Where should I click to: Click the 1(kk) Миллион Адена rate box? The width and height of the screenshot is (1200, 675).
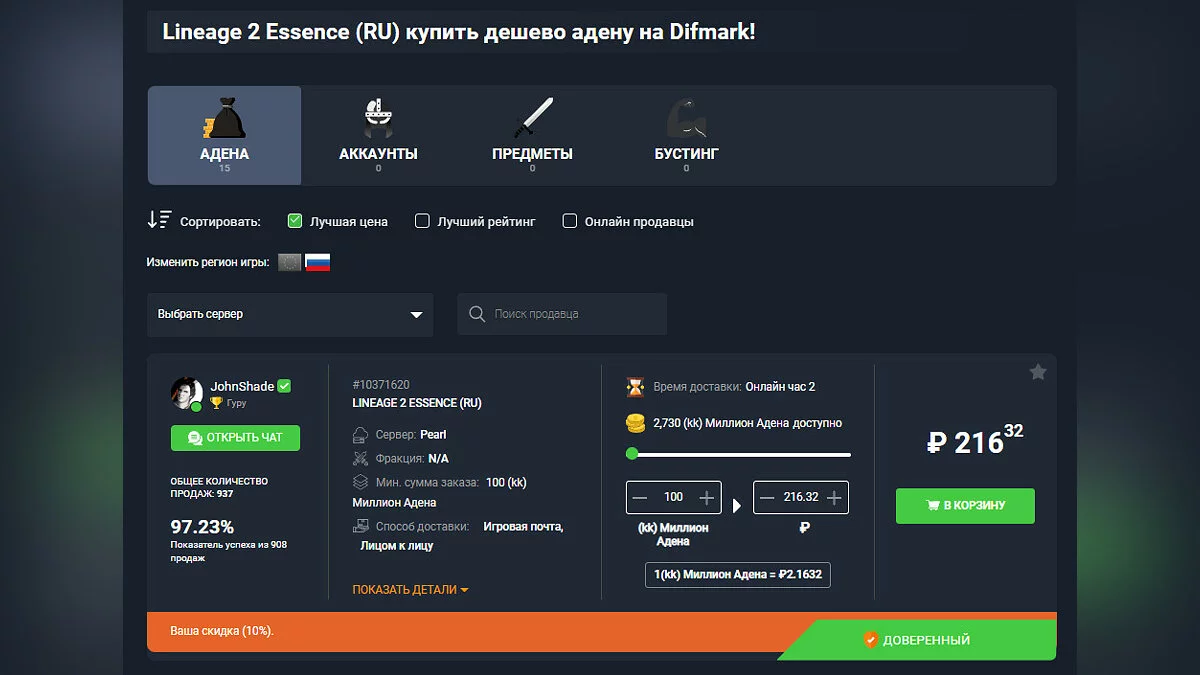(x=738, y=575)
